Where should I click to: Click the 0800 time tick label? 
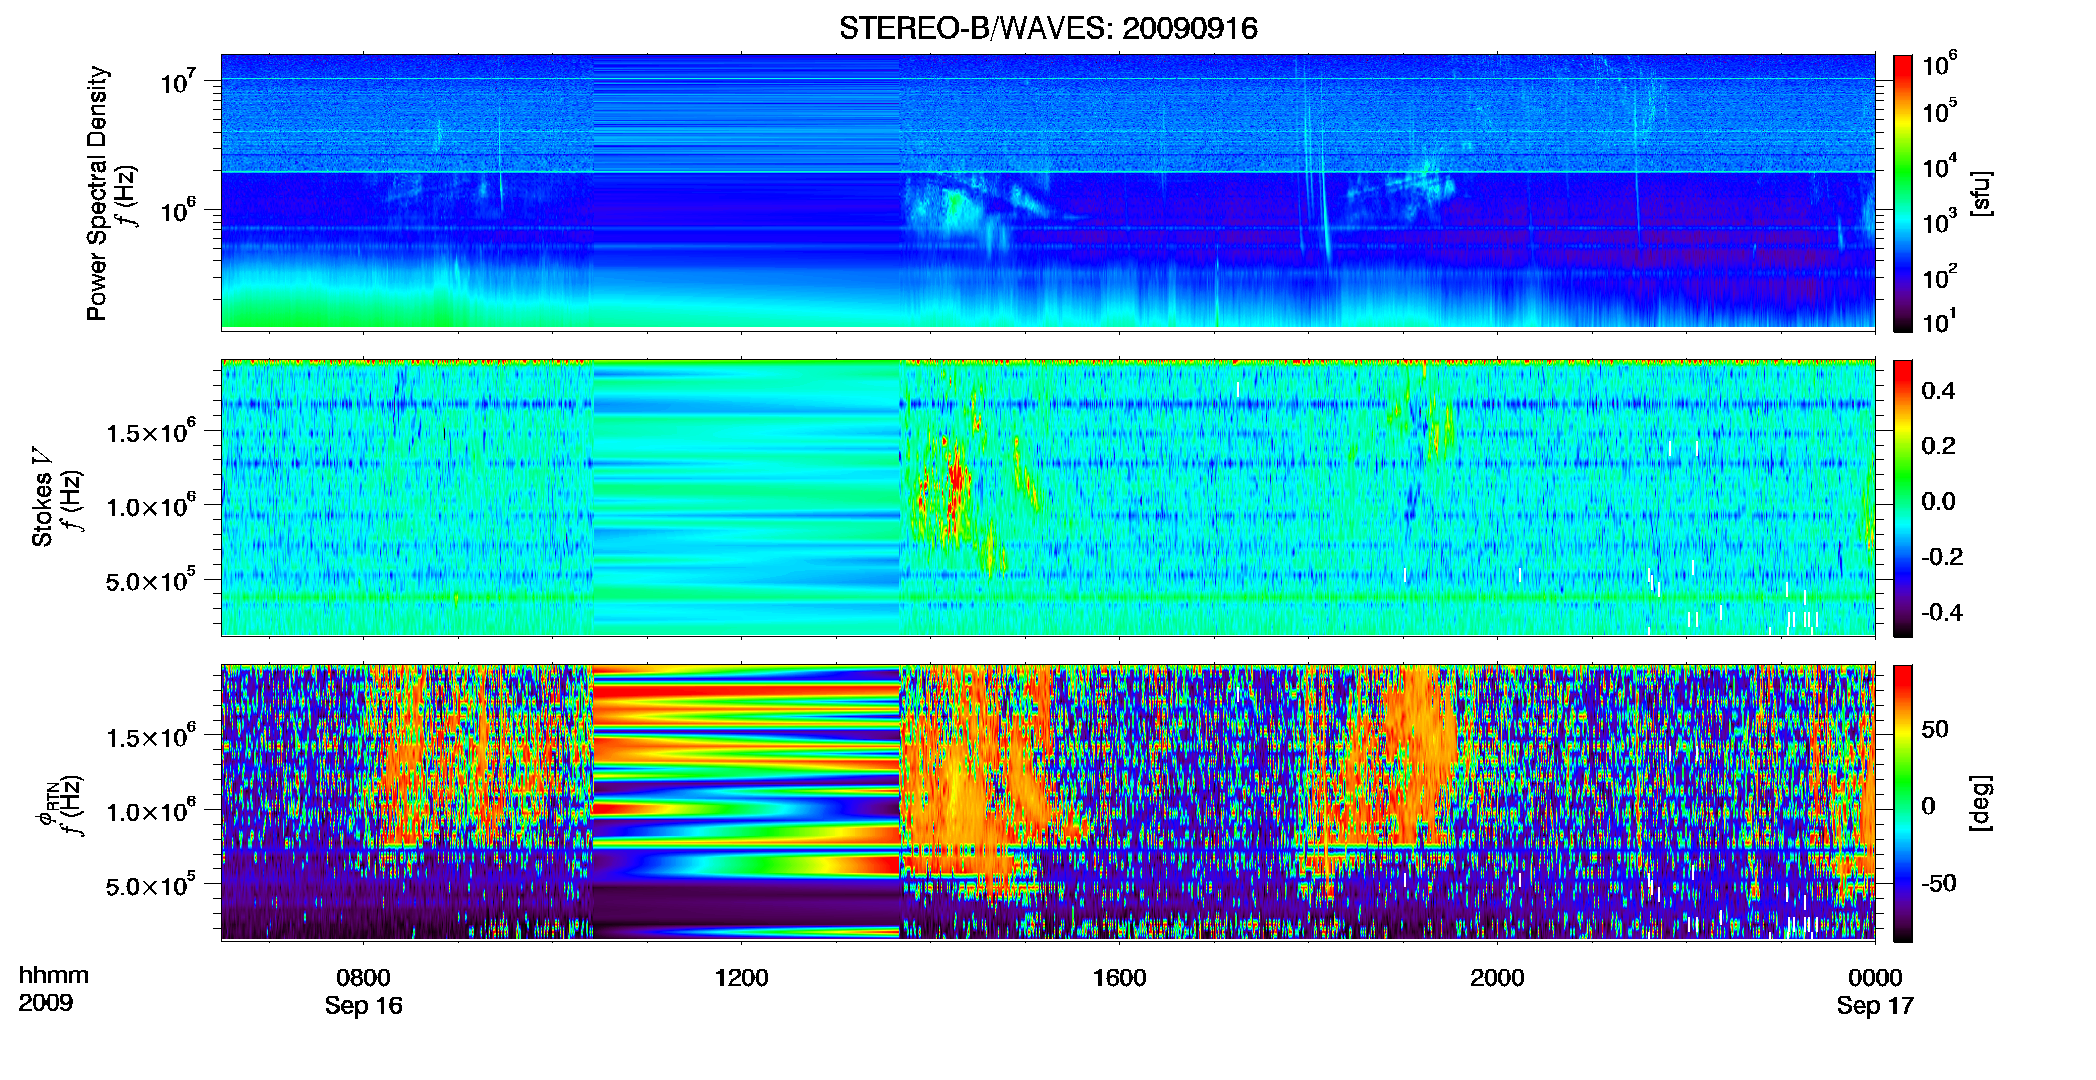[363, 977]
